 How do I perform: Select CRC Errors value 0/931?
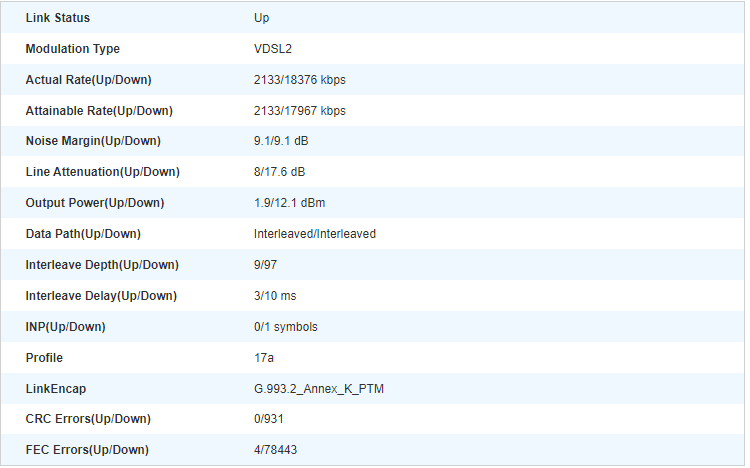pos(268,419)
